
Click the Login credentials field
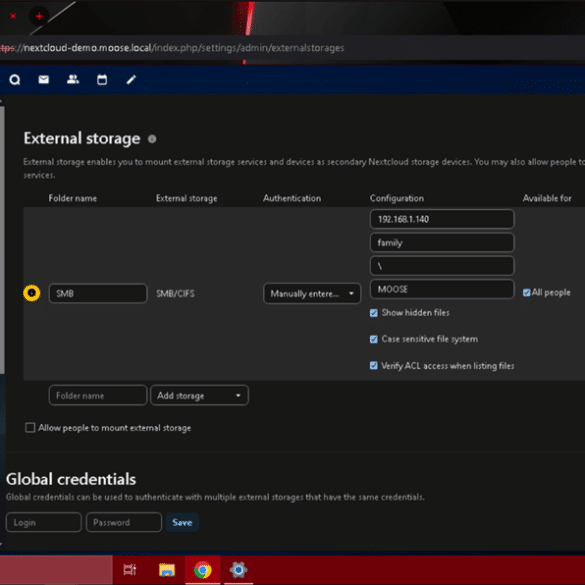44,522
